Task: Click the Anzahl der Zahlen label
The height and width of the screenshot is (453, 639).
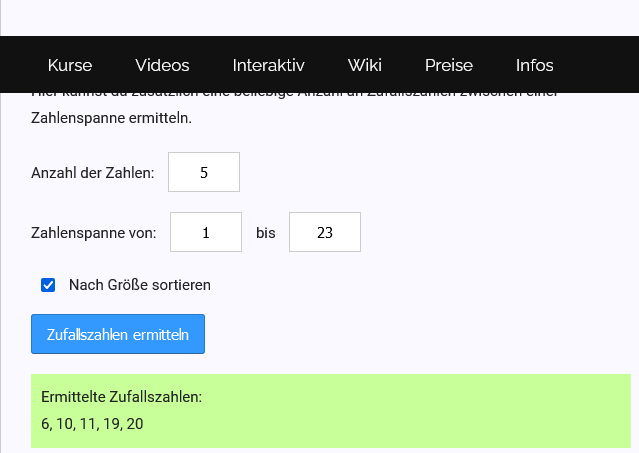Action: click(93, 173)
